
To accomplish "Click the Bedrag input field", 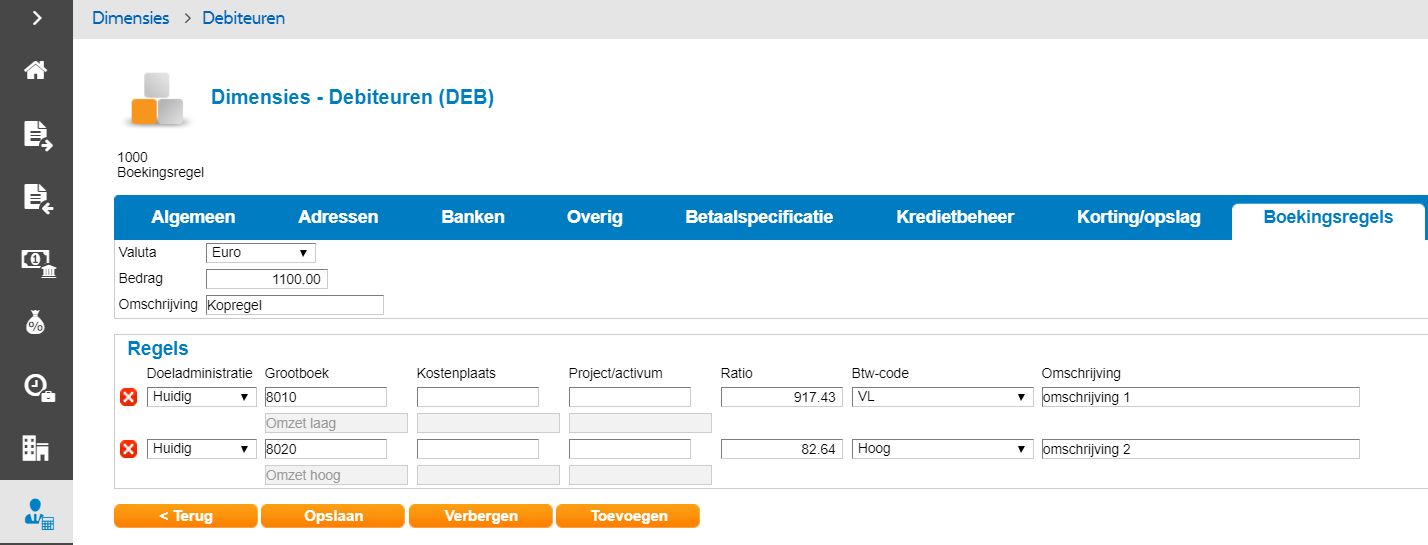I will click(267, 279).
